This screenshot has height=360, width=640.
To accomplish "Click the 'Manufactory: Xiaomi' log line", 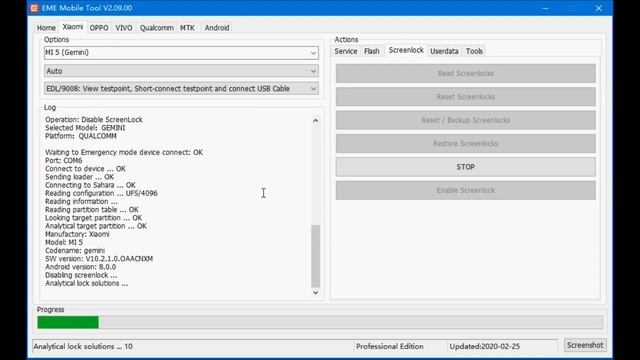I will pyautogui.click(x=77, y=234).
